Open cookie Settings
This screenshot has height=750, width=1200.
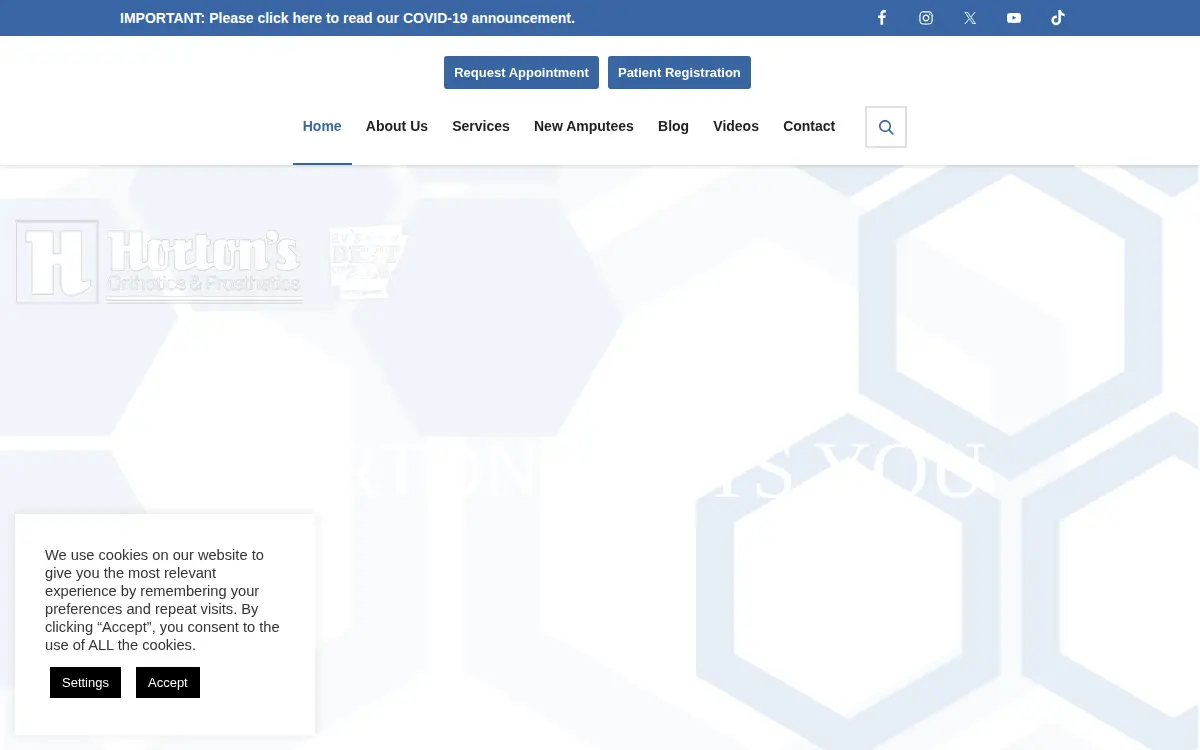tap(85, 682)
